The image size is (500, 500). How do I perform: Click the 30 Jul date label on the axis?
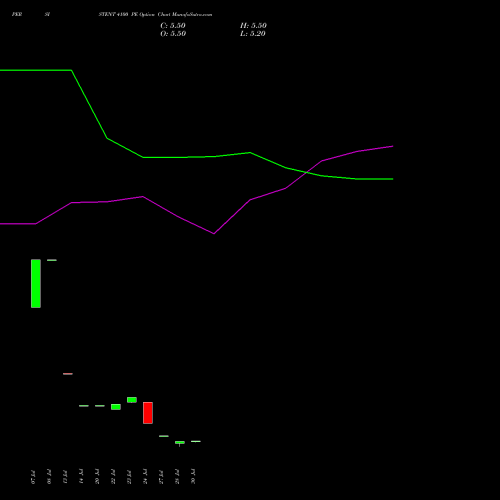[x=193, y=477]
